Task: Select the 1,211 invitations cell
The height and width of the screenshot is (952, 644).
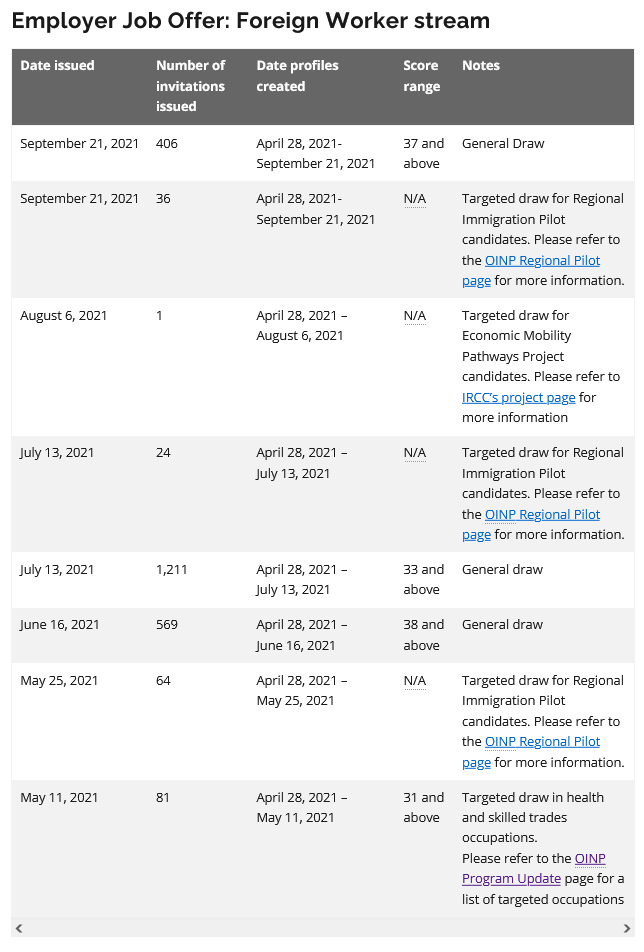Action: pos(171,570)
